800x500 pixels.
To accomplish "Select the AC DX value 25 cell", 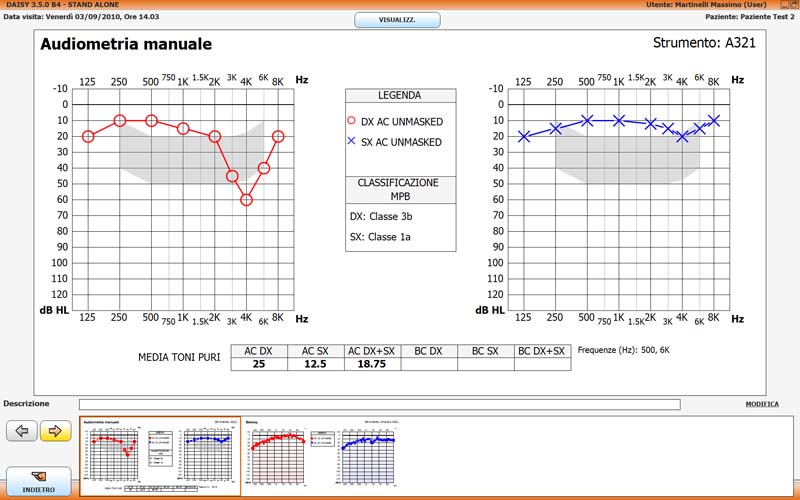I will [258, 364].
